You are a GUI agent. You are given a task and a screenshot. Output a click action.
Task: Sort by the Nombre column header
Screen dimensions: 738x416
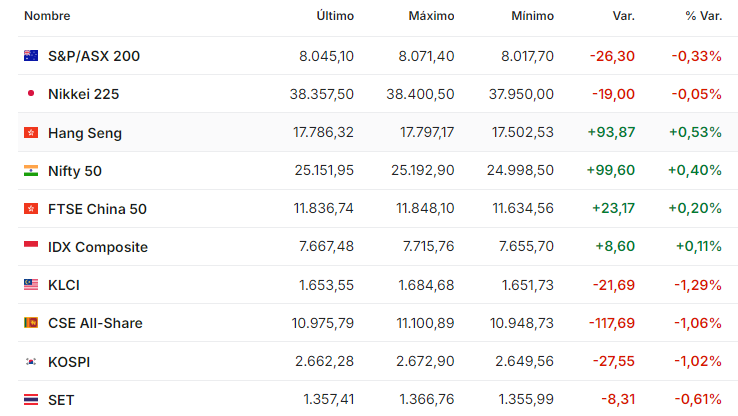(47, 16)
